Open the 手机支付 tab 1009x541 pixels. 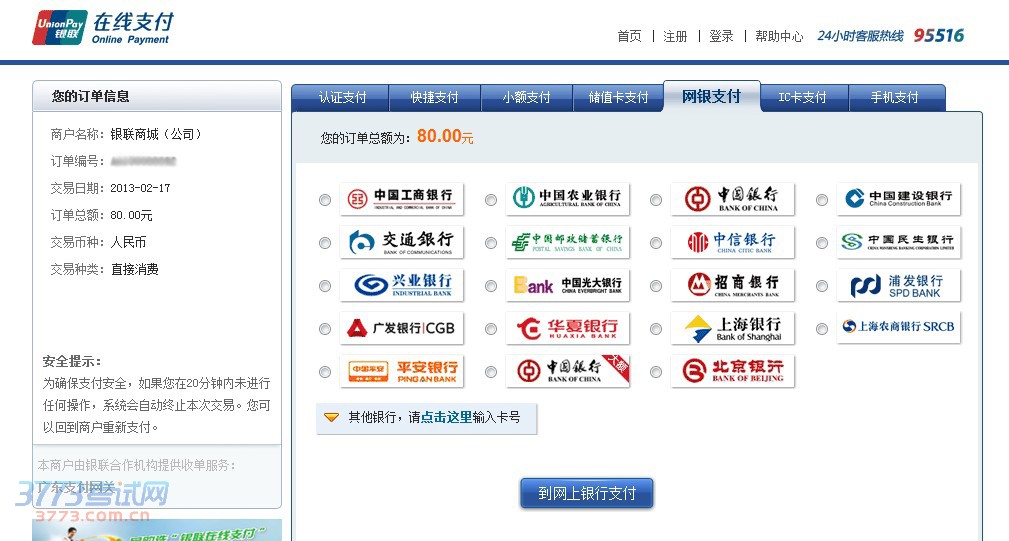coord(894,97)
